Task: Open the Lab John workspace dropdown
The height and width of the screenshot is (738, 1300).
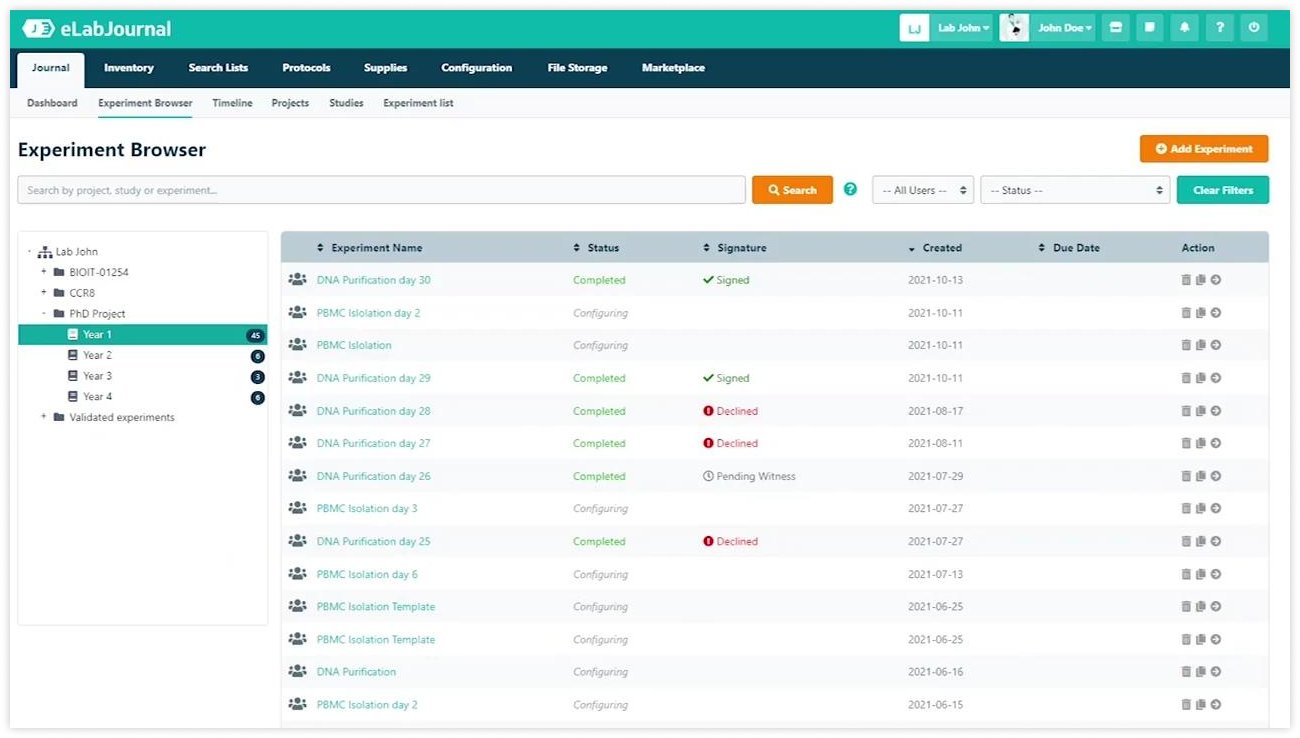Action: pos(962,27)
